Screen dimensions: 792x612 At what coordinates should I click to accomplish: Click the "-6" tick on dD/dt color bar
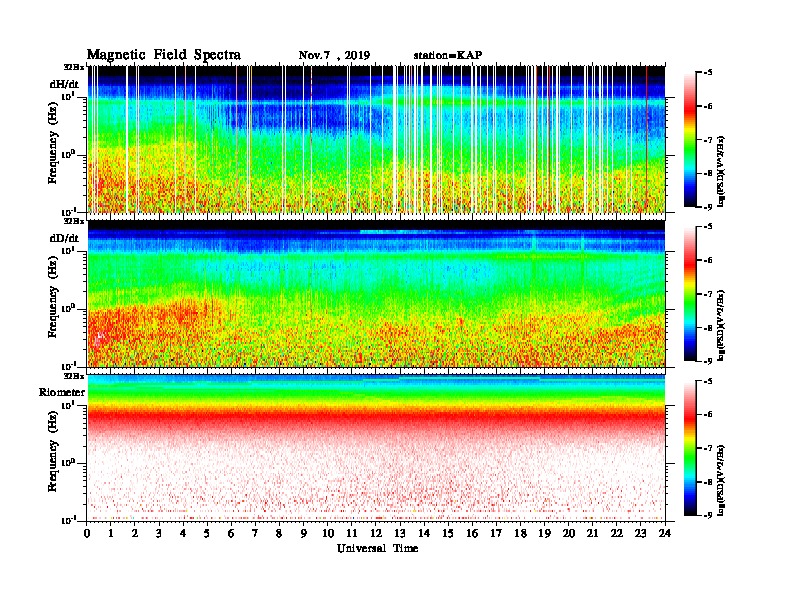tap(708, 261)
